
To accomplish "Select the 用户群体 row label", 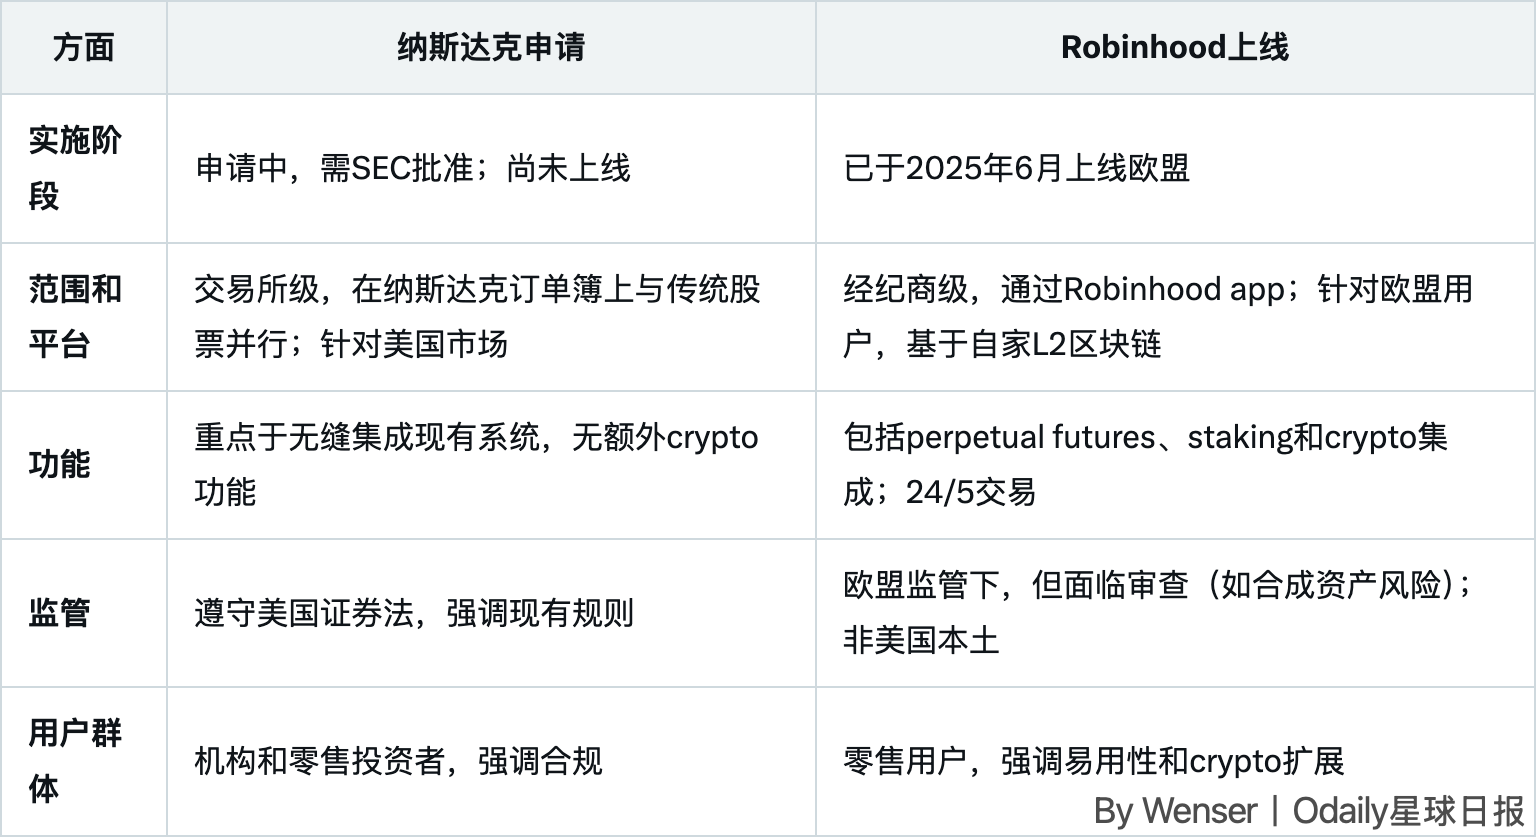I will coord(74,760).
